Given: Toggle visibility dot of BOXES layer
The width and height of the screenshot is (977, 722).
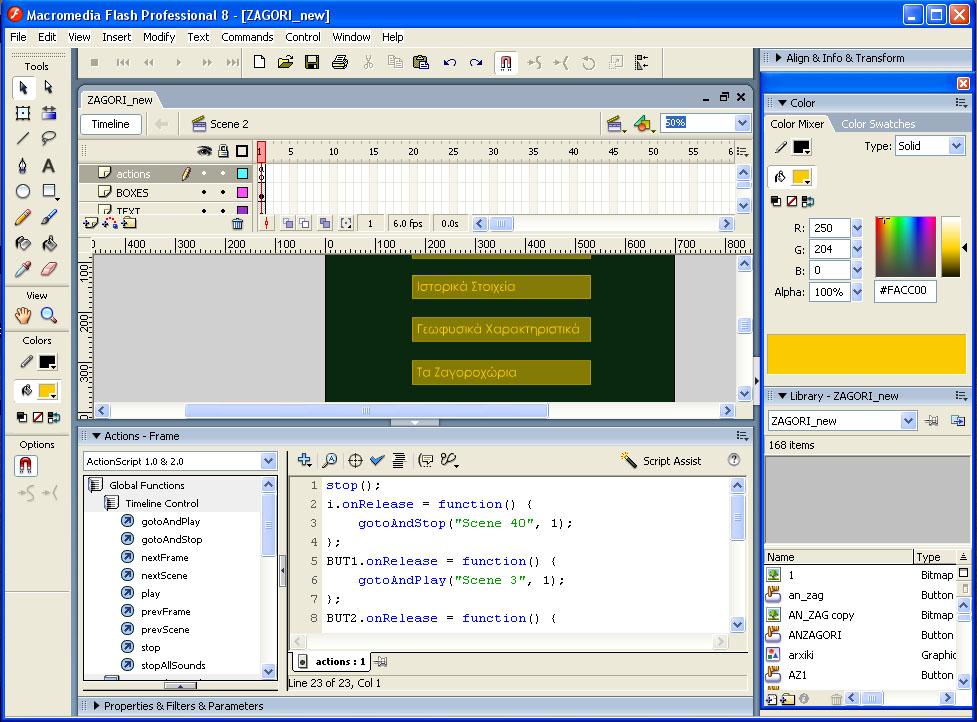Looking at the screenshot, I should 204,192.
